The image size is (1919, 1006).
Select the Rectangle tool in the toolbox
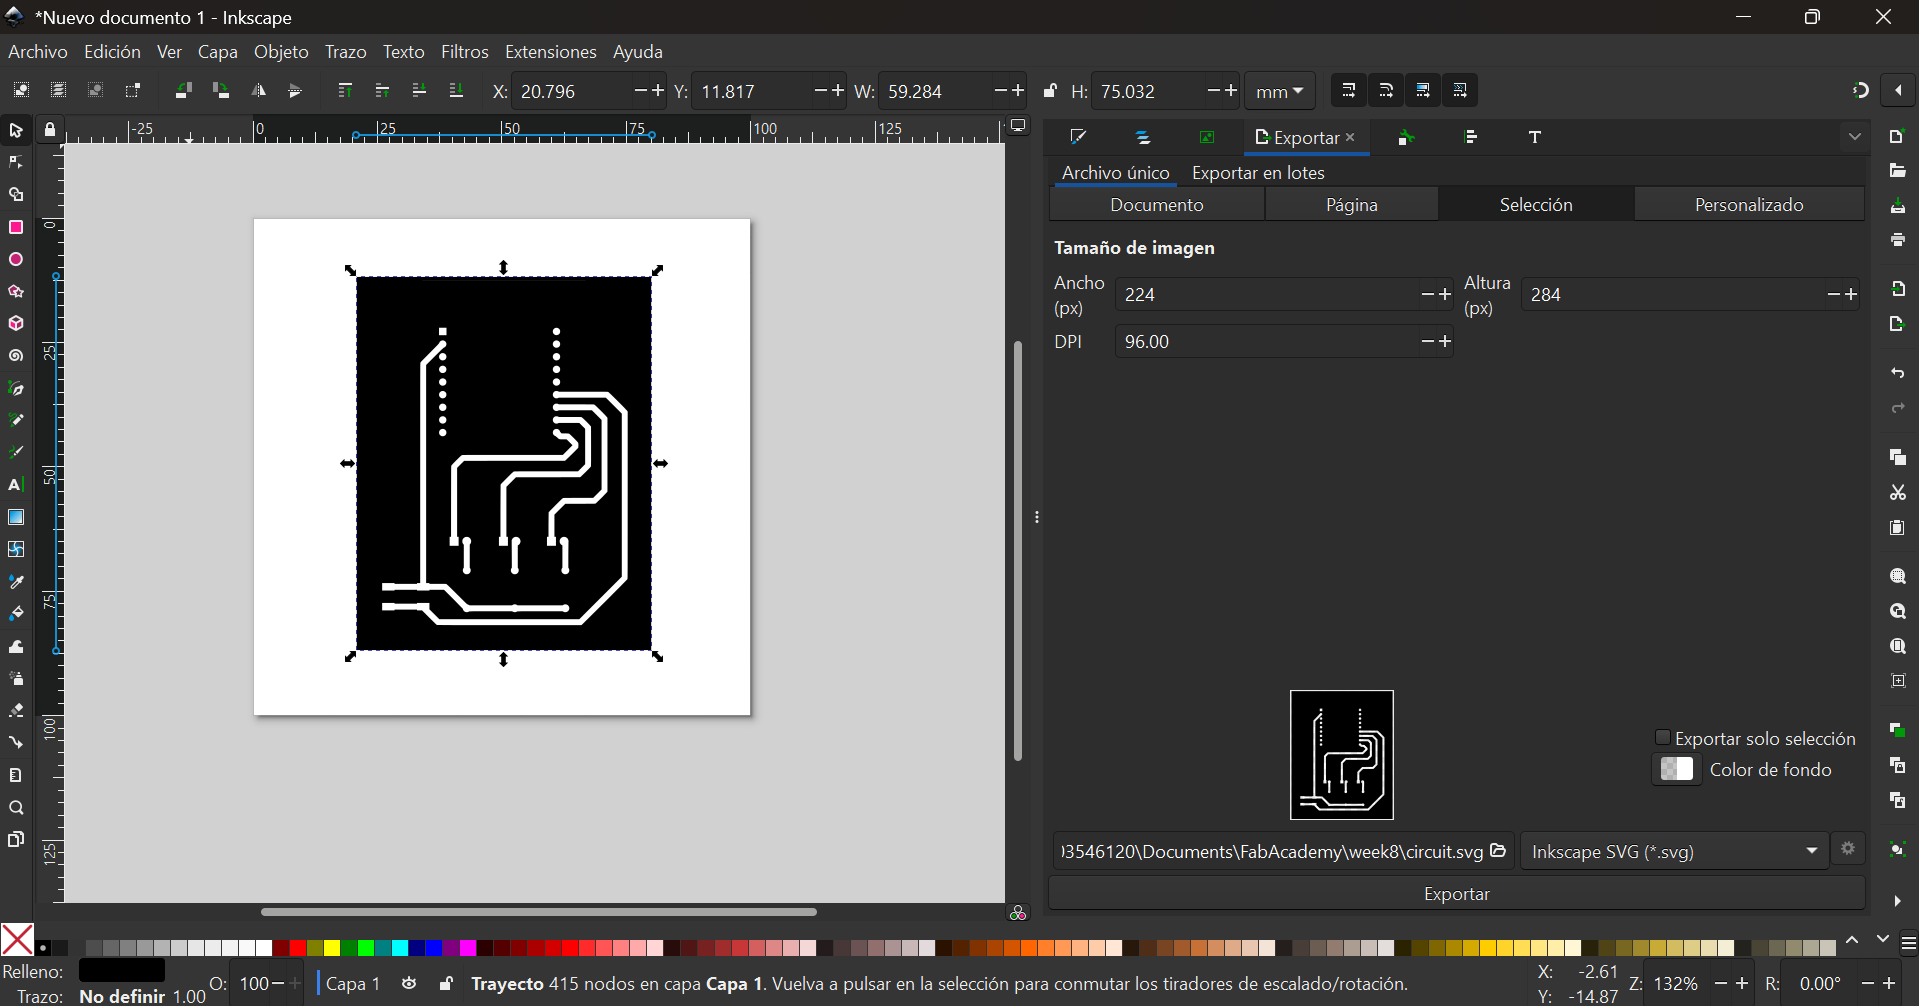point(16,228)
